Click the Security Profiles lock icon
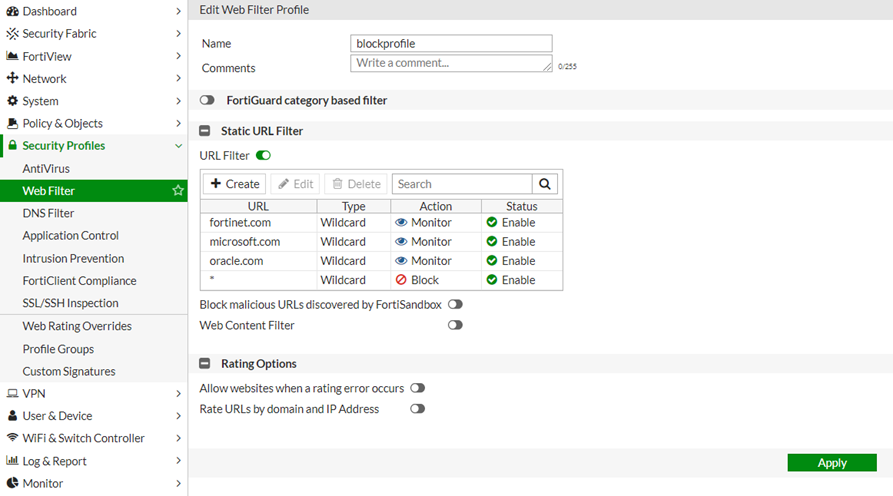893x496 pixels. click(x=13, y=146)
